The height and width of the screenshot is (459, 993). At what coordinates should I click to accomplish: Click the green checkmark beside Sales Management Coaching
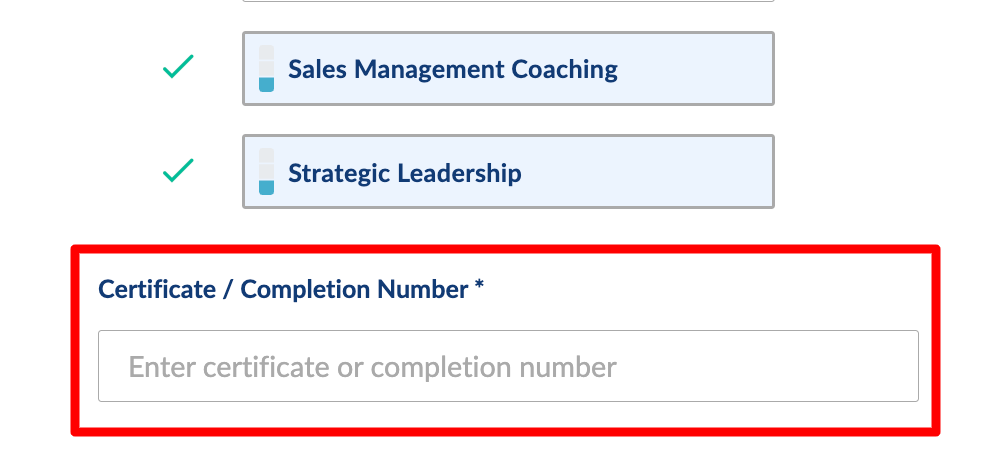pos(178,69)
